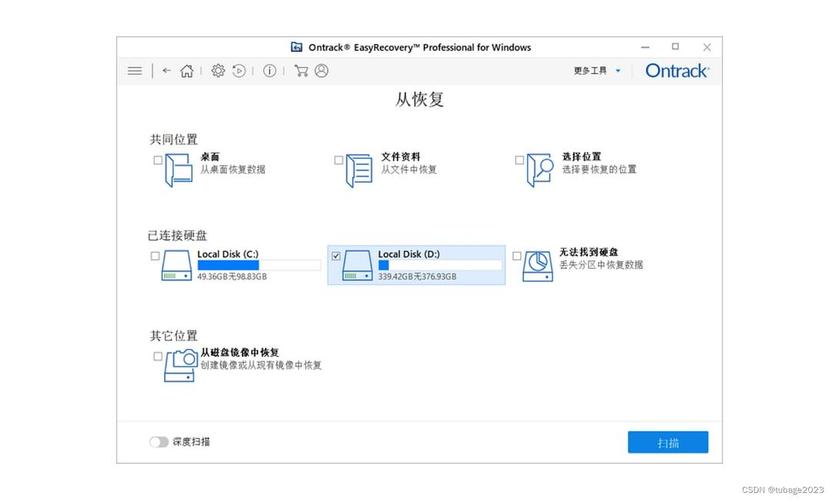
Task: Click the 无法找到硬盘 label
Action: pos(589,252)
